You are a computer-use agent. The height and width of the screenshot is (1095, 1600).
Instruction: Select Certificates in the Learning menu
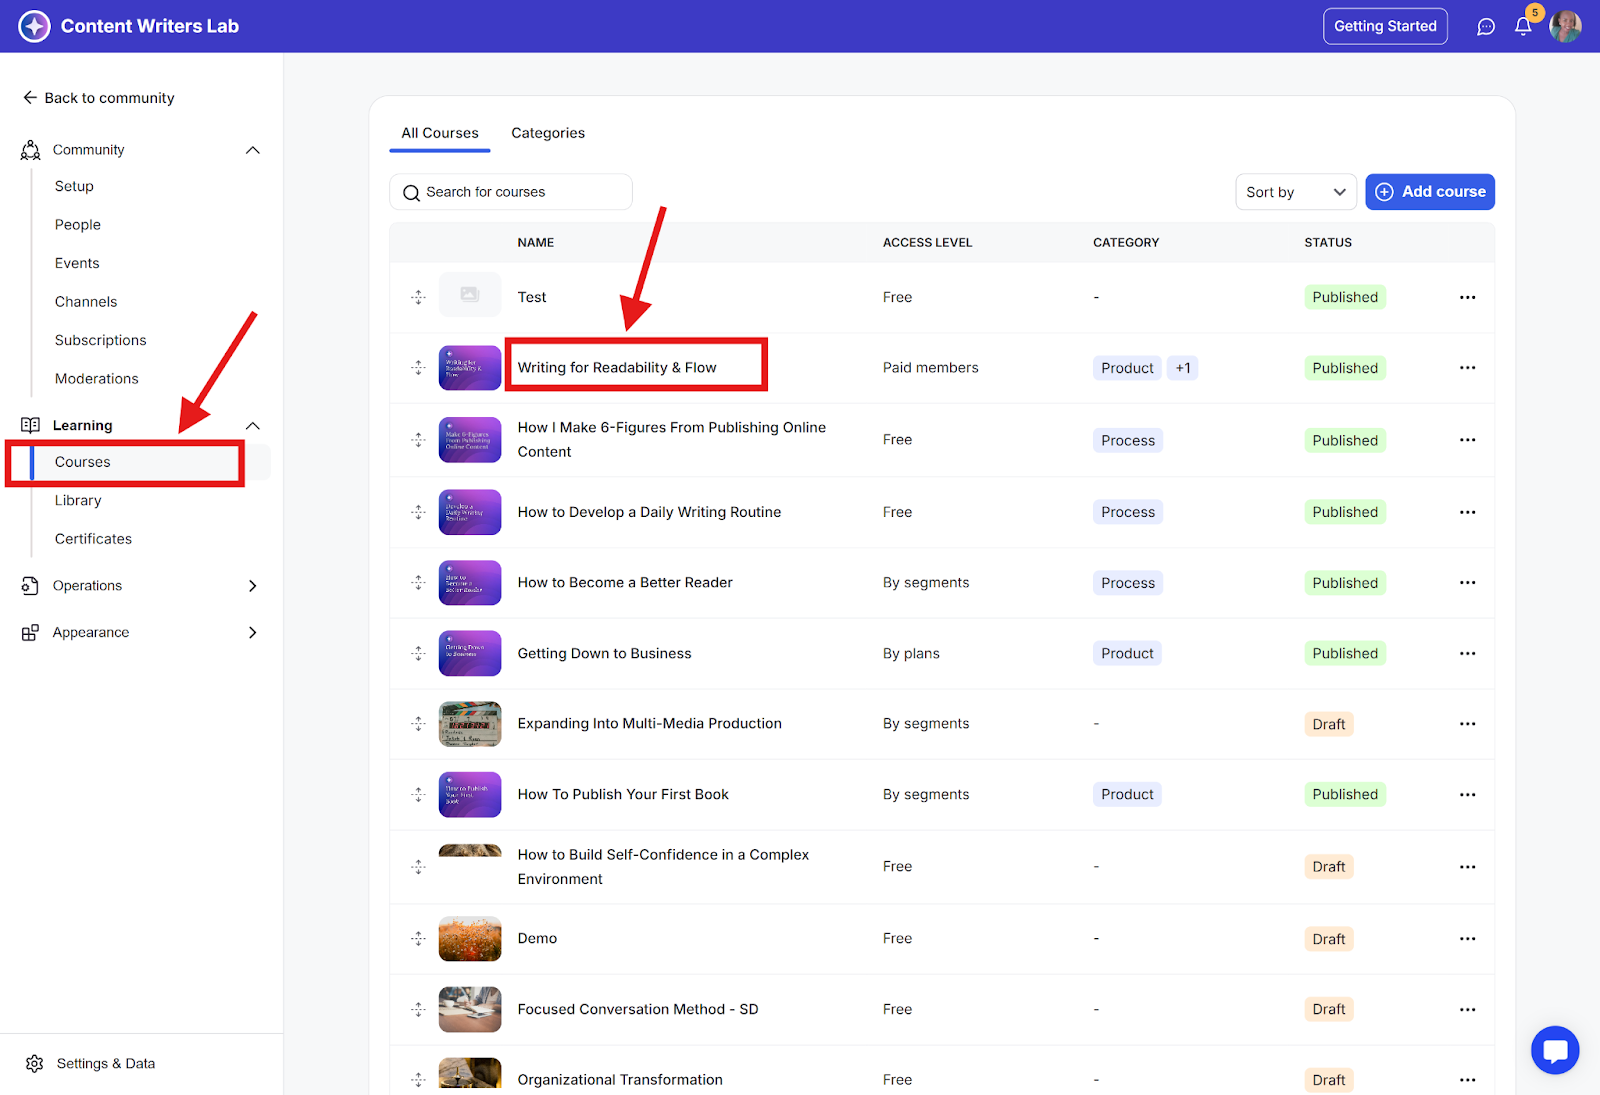(x=93, y=539)
